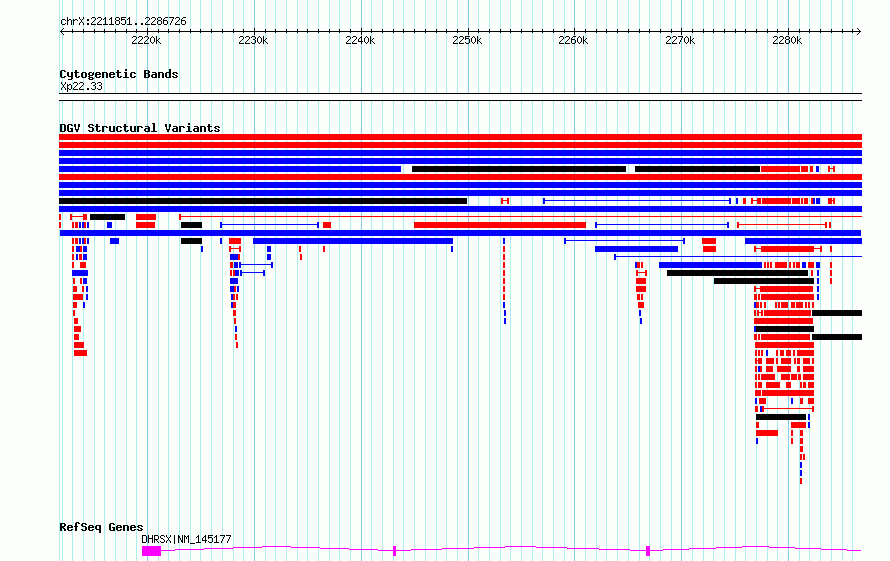Click the large magenta DHRSX exon block
This screenshot has width=890, height=561.
coord(152,551)
